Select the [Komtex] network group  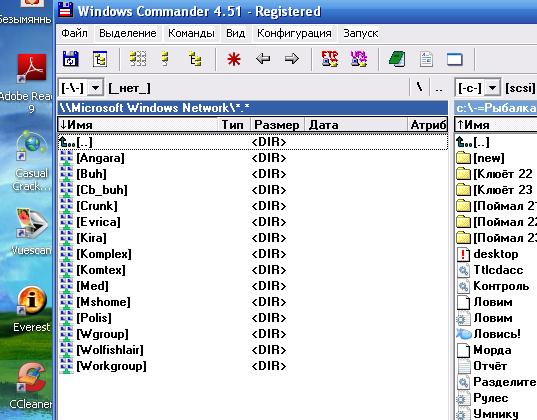[x=253, y=270]
